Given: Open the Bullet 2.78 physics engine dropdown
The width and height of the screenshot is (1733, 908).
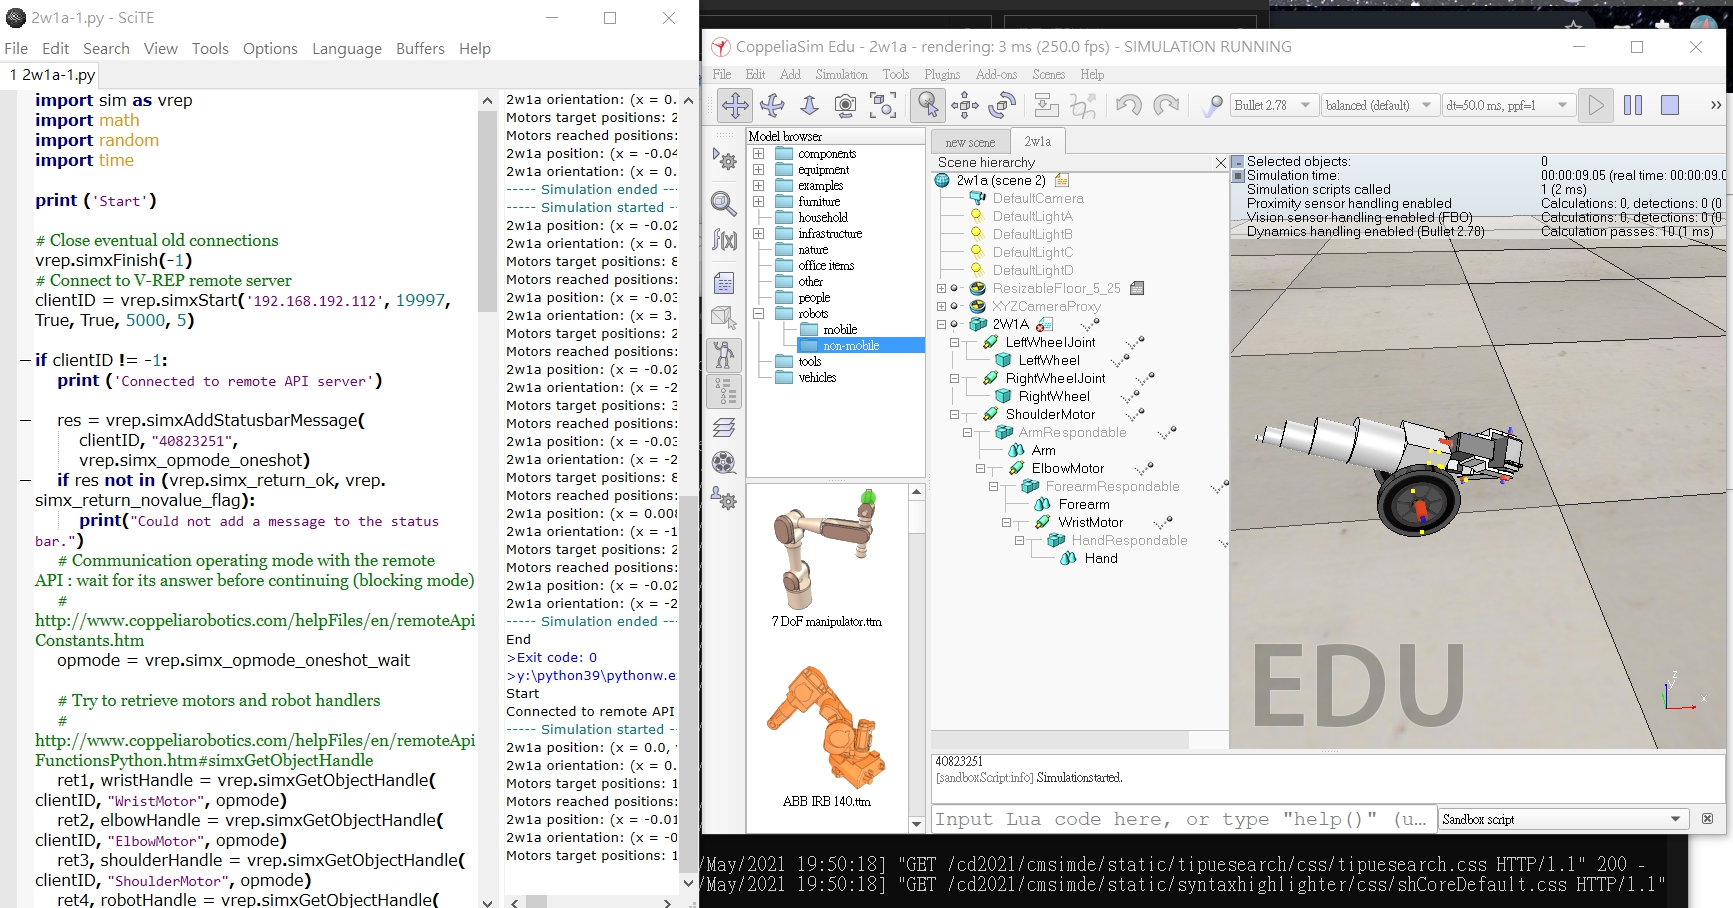Looking at the screenshot, I should [x=1273, y=105].
